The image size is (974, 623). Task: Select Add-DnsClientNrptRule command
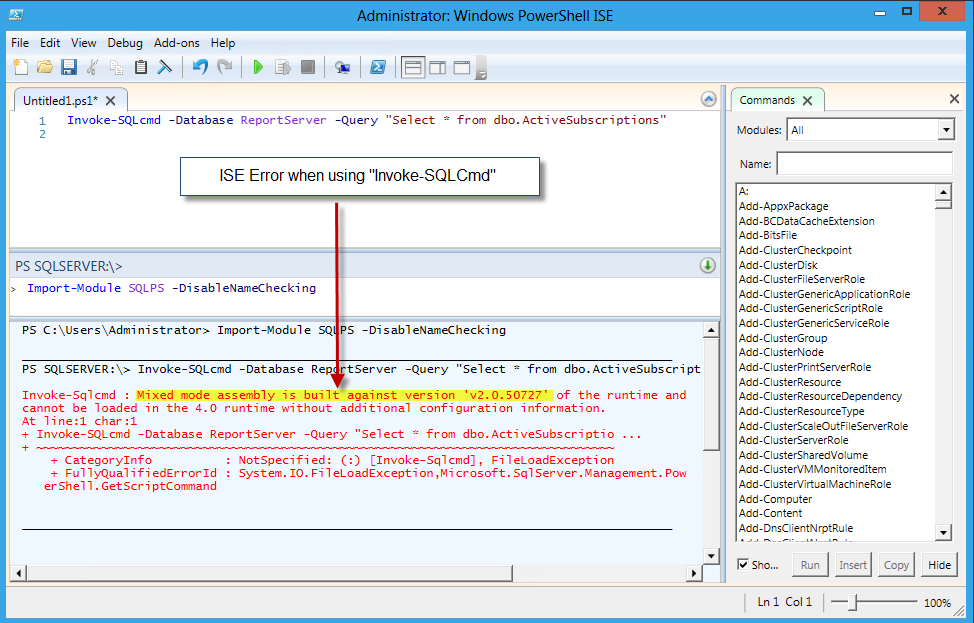(796, 529)
